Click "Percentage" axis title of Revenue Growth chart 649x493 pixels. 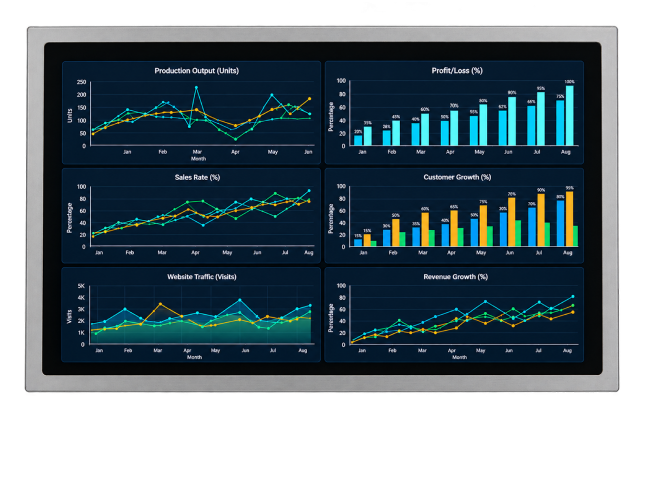point(331,318)
